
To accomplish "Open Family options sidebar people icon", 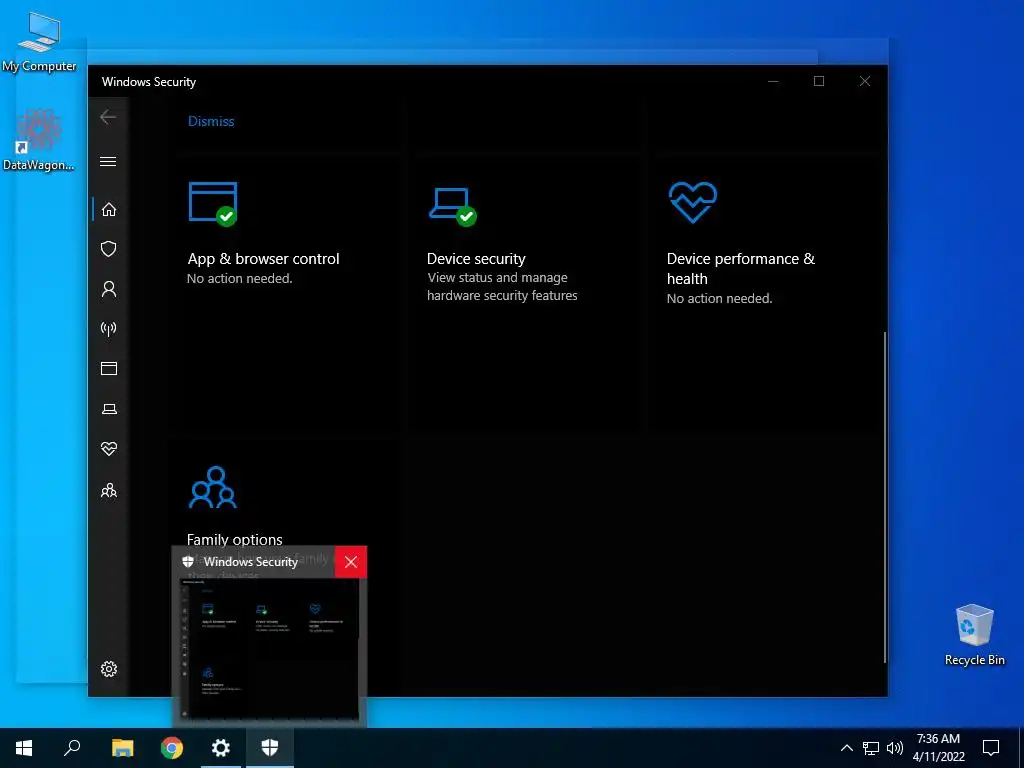I will 109,490.
